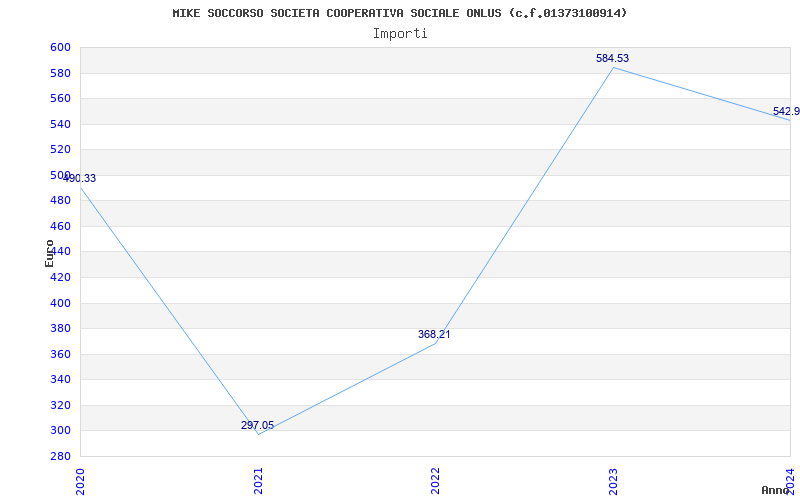Click the 580 y-axis tick label
Screen dimensions: 800x500
click(60, 73)
